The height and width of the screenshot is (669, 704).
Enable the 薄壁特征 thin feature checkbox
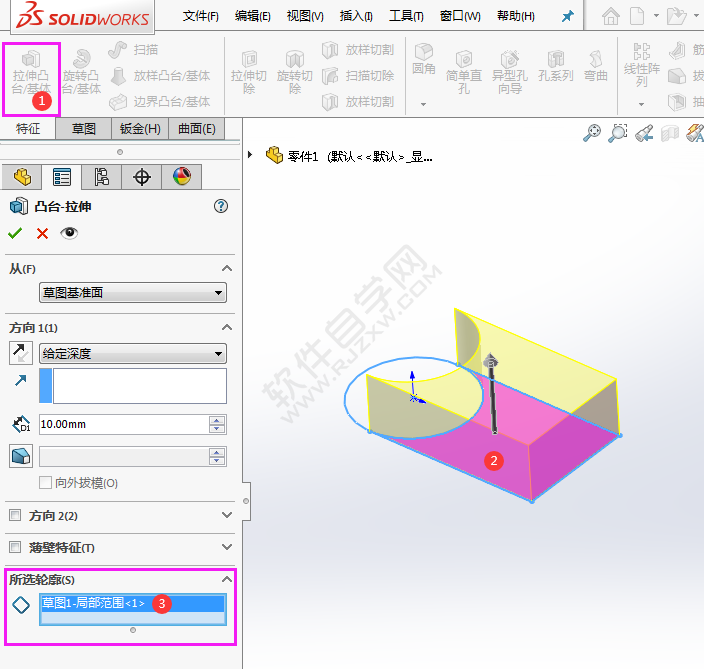[x=15, y=547]
